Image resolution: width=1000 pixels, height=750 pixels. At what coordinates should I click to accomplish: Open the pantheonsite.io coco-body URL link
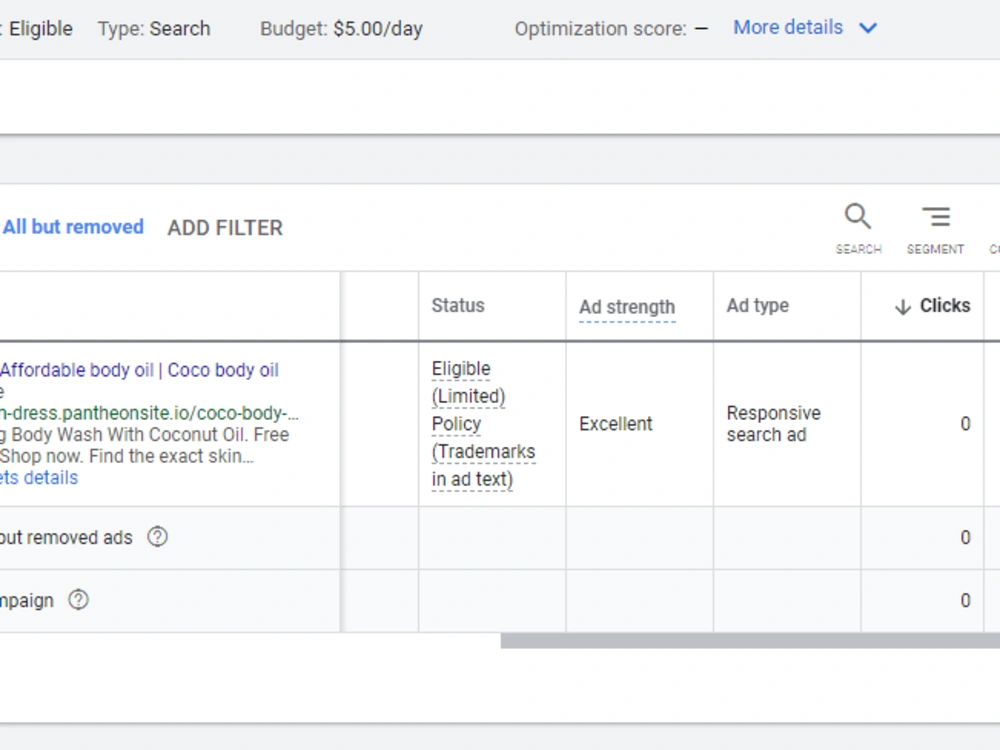pyautogui.click(x=149, y=413)
